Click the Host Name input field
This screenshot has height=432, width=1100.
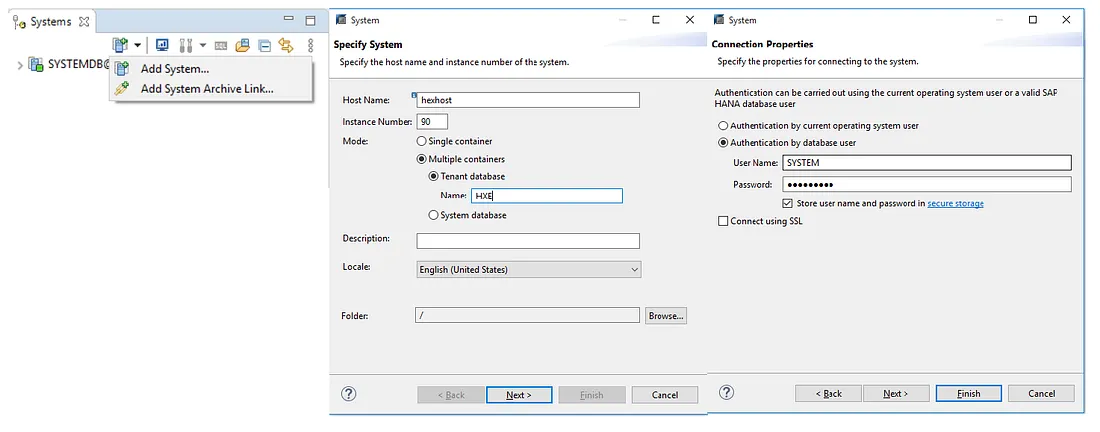528,100
